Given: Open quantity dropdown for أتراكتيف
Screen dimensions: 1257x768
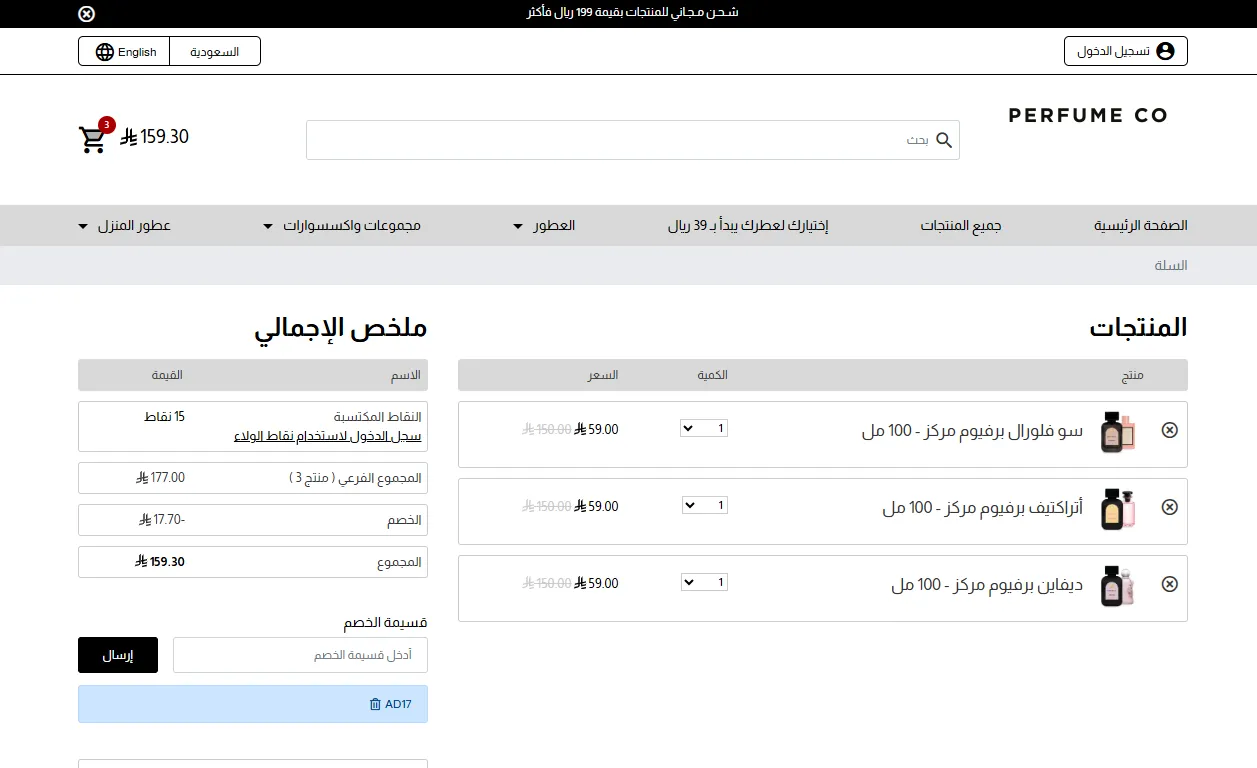Looking at the screenshot, I should [x=704, y=505].
